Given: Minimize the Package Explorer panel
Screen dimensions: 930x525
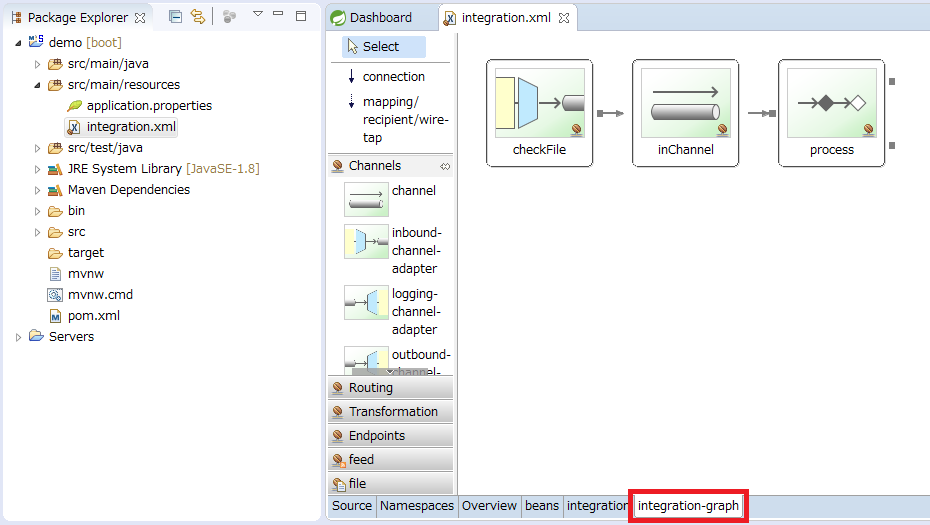Looking at the screenshot, I should point(278,14).
